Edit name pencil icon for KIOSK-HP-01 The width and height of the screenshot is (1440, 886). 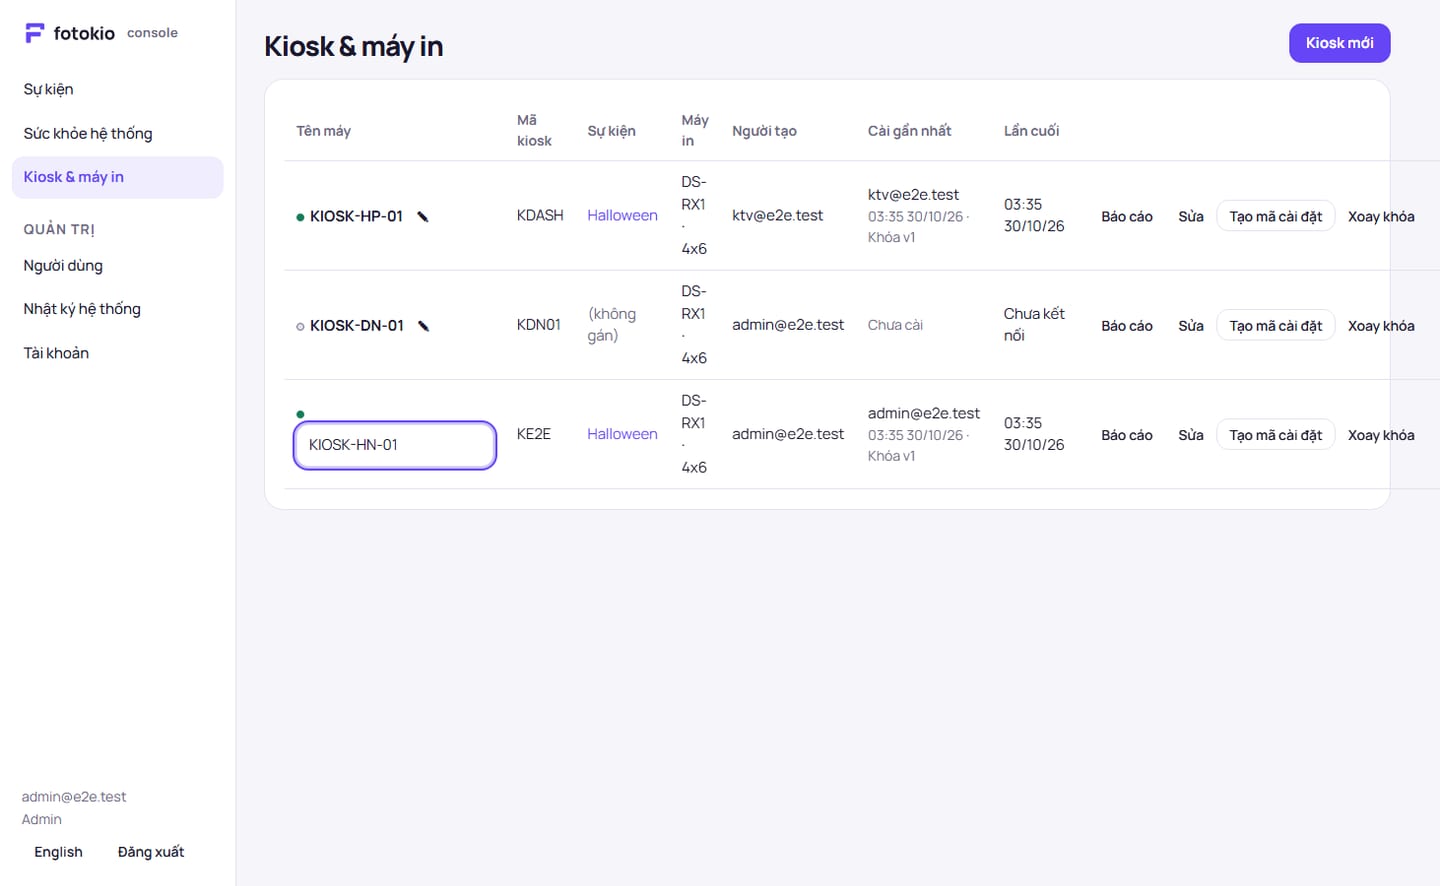pos(423,216)
